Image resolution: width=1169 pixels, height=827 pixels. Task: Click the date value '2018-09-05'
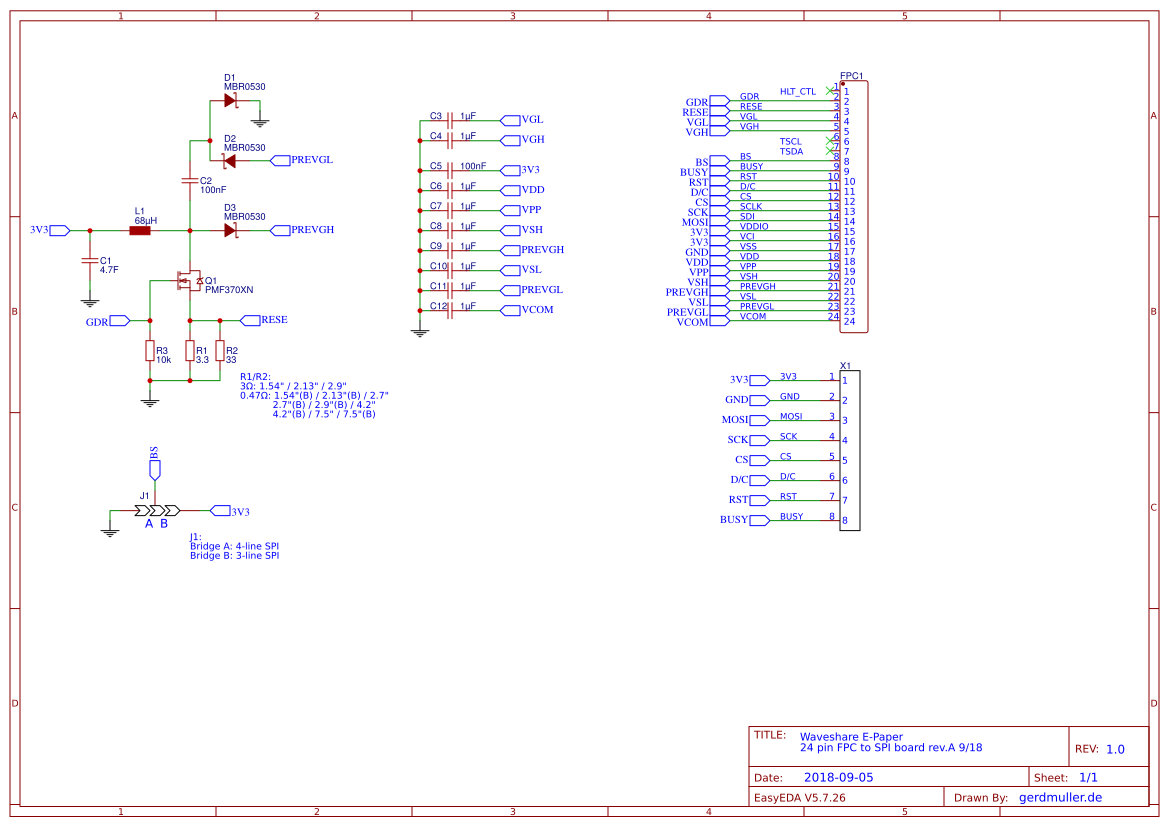(838, 777)
